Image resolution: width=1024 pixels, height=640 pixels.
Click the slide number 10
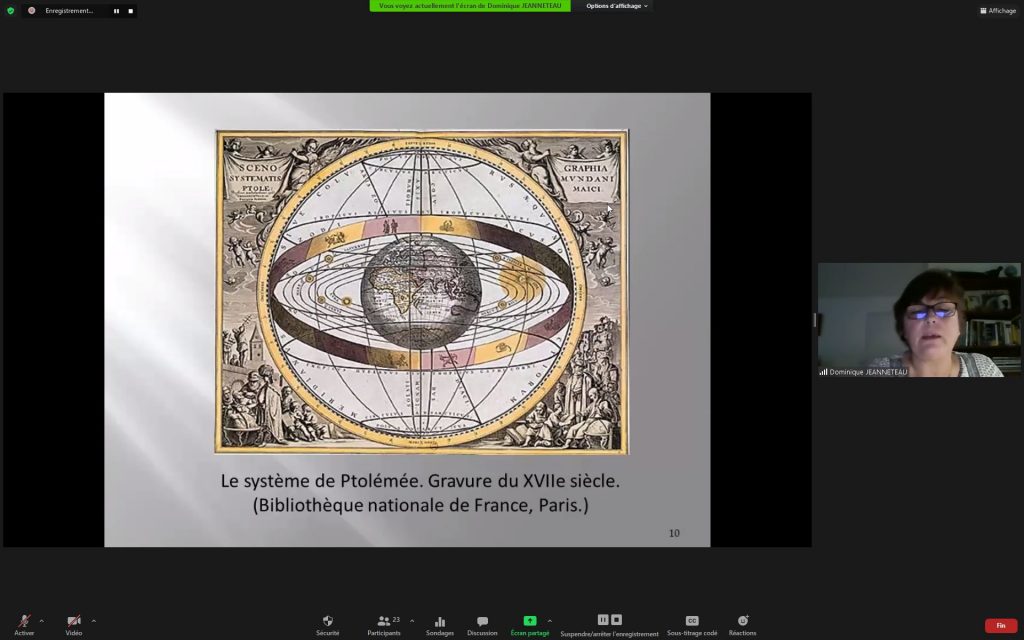[674, 534]
